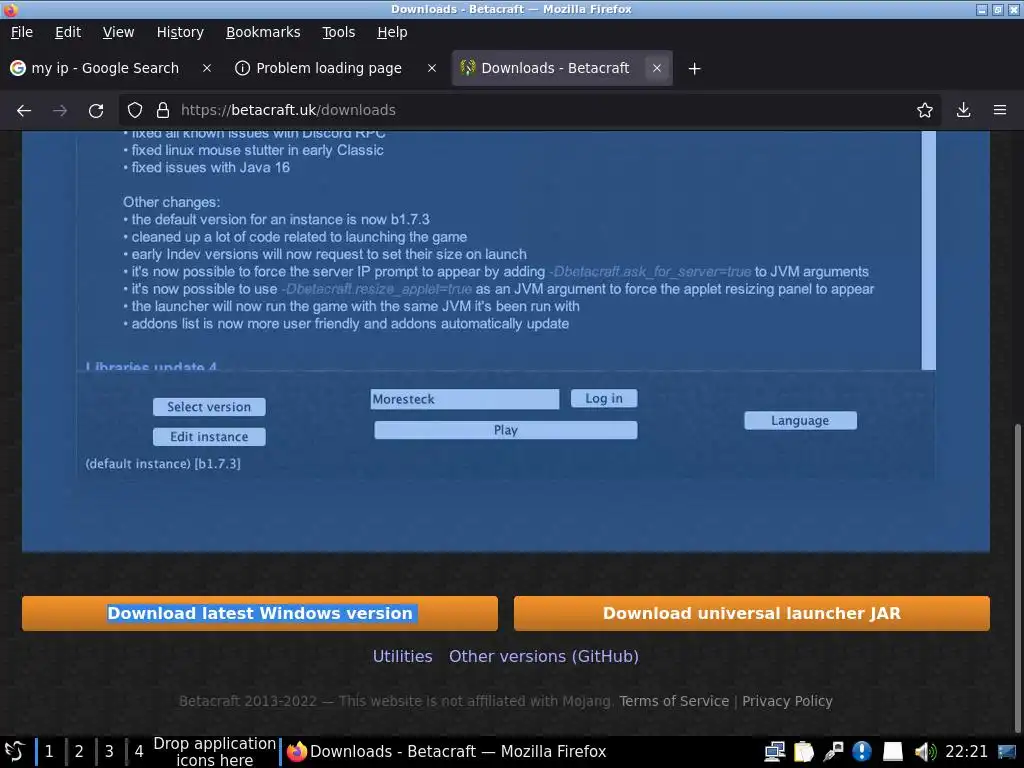1024x768 pixels.
Task: Click the forward navigation arrow
Action: (60, 110)
